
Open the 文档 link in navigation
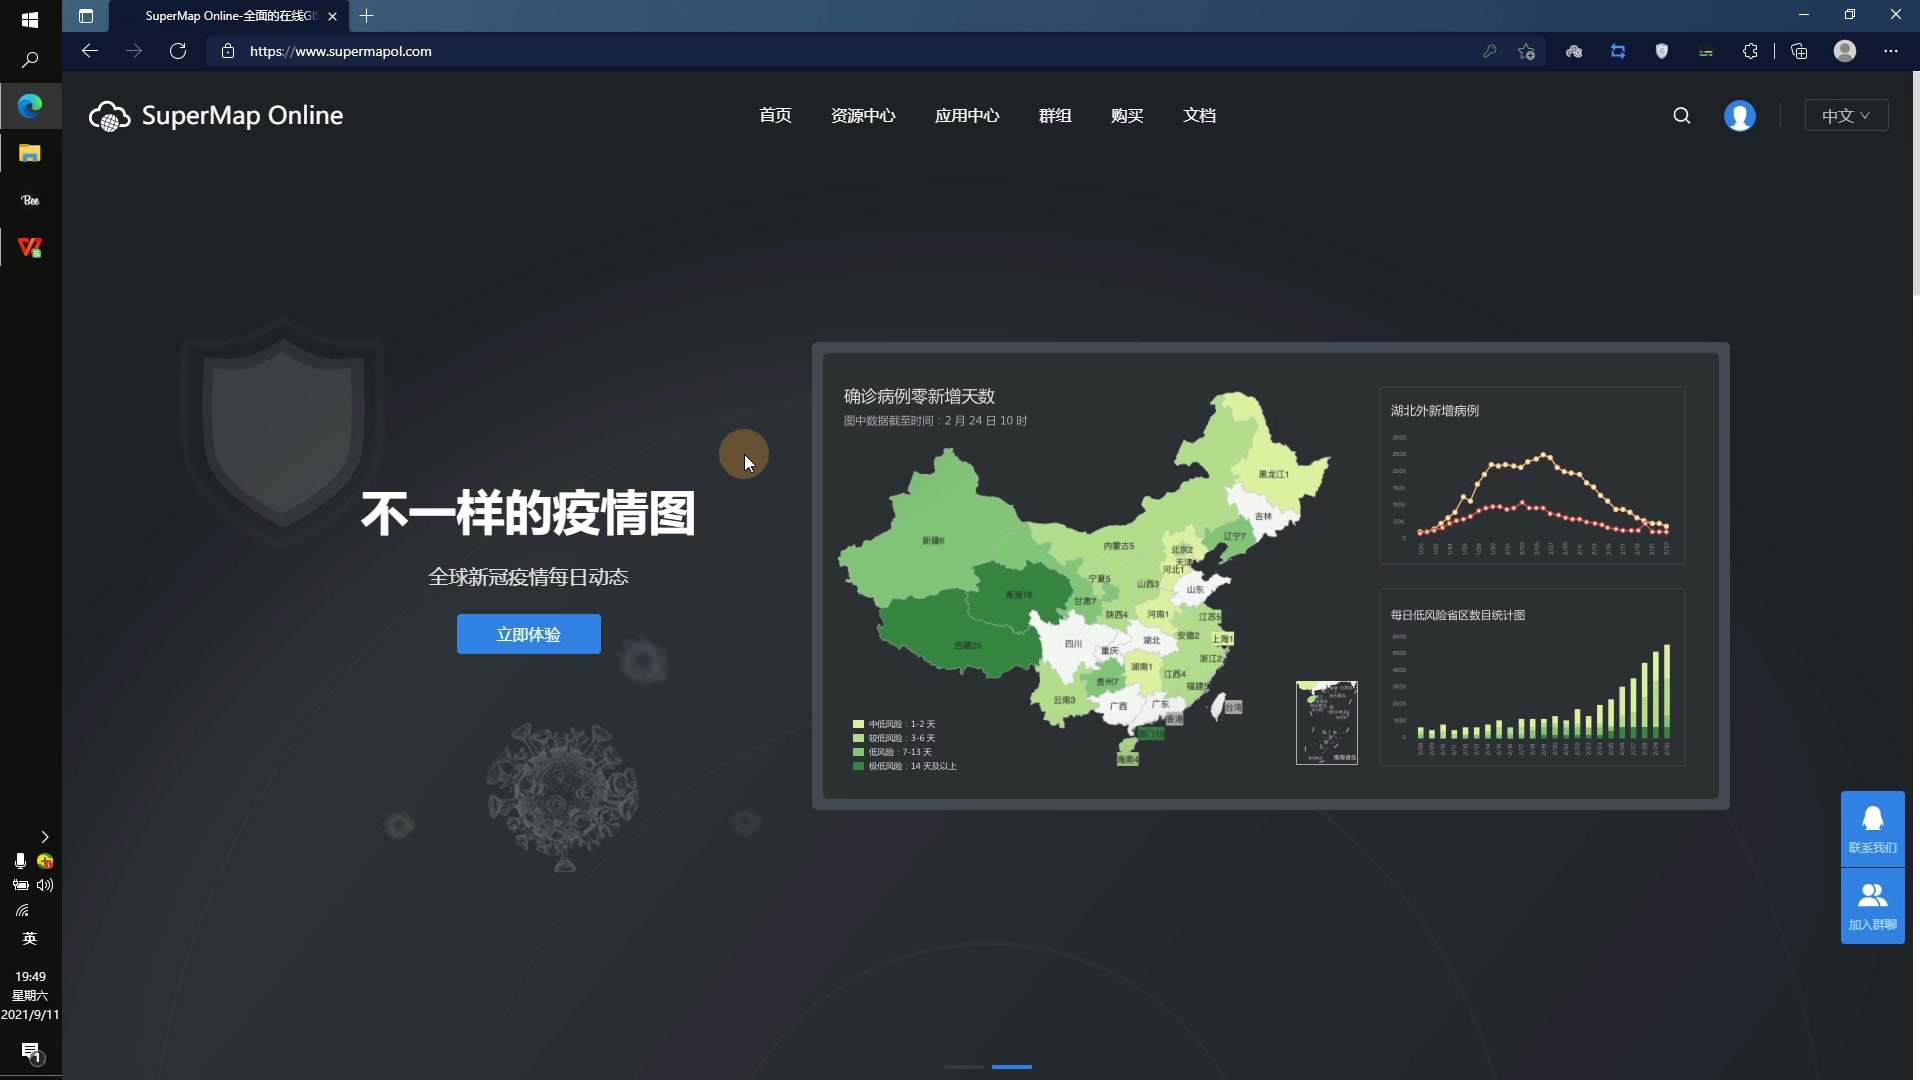click(x=1199, y=115)
